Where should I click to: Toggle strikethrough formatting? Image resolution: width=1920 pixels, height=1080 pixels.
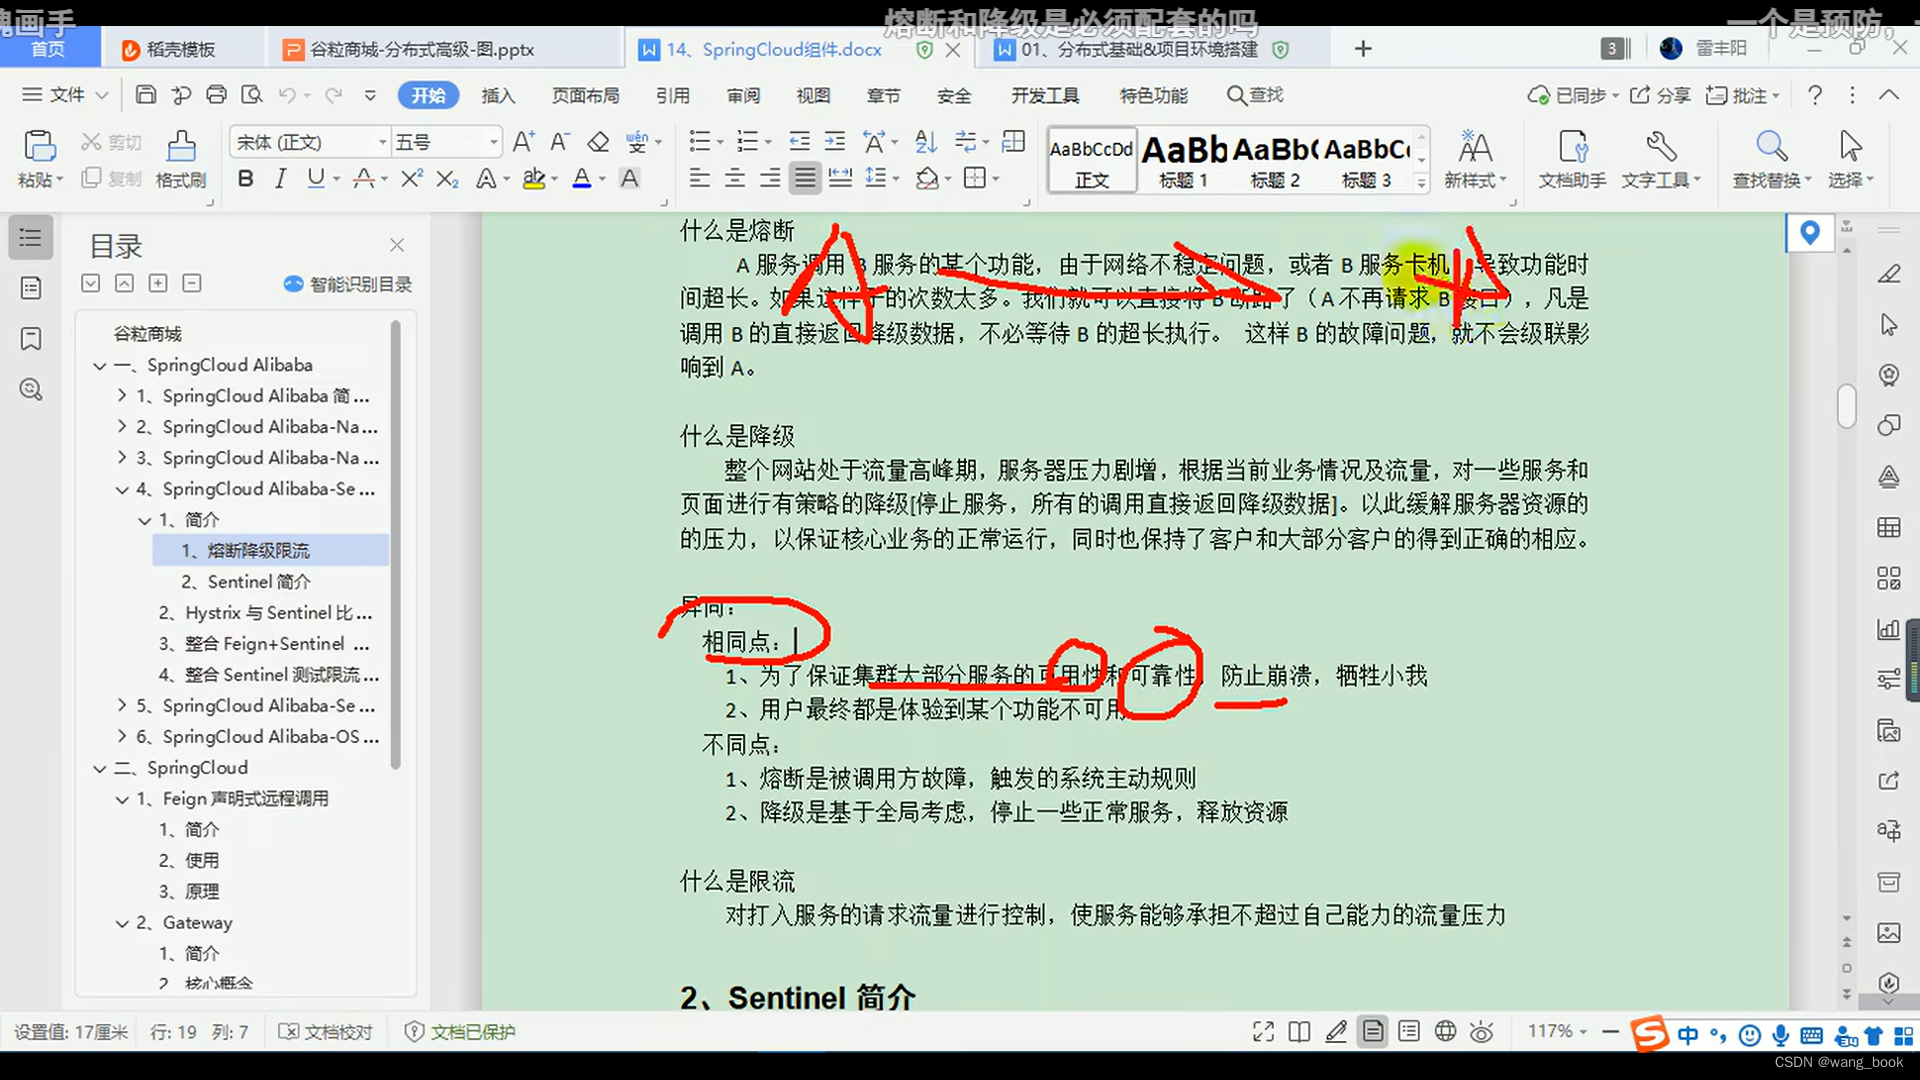364,179
